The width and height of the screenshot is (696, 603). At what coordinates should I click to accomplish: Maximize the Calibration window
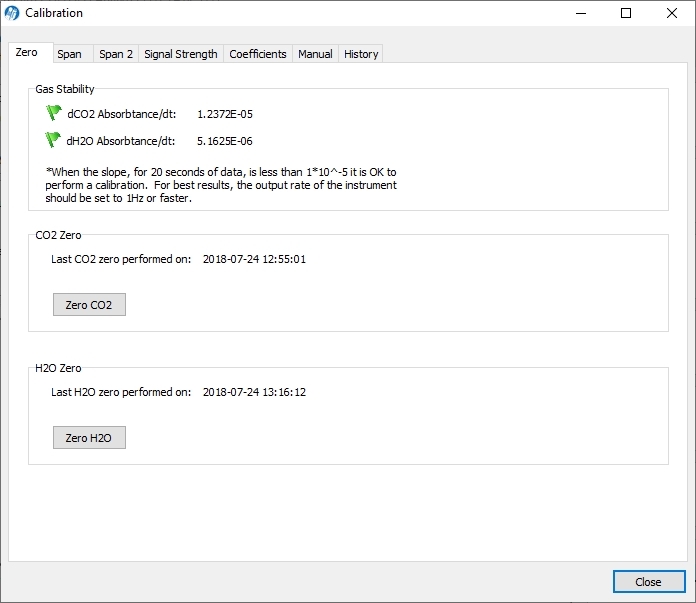click(x=626, y=13)
